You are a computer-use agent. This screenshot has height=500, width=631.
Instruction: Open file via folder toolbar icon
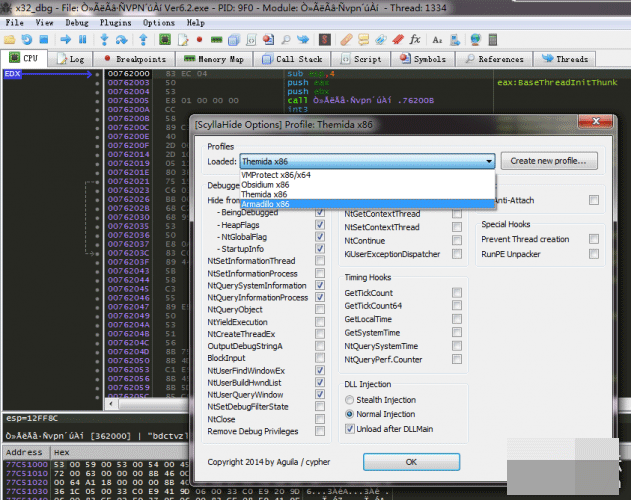(x=10, y=39)
